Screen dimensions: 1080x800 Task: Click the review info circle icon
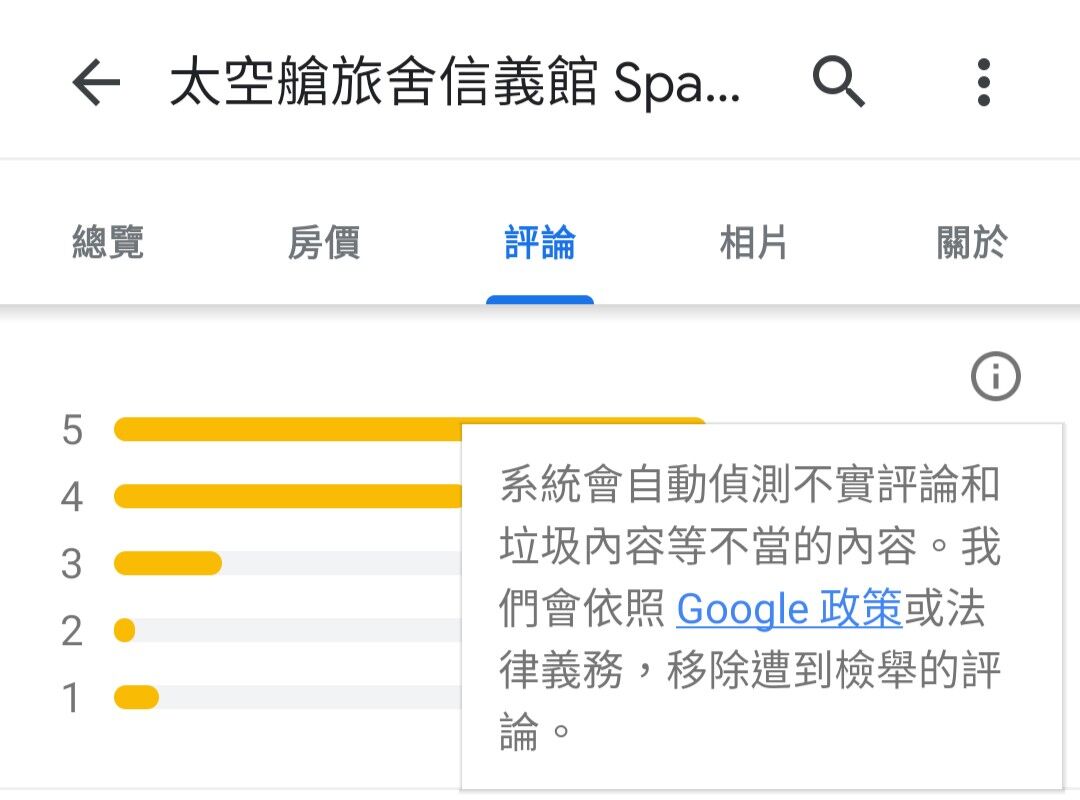pyautogui.click(x=995, y=376)
